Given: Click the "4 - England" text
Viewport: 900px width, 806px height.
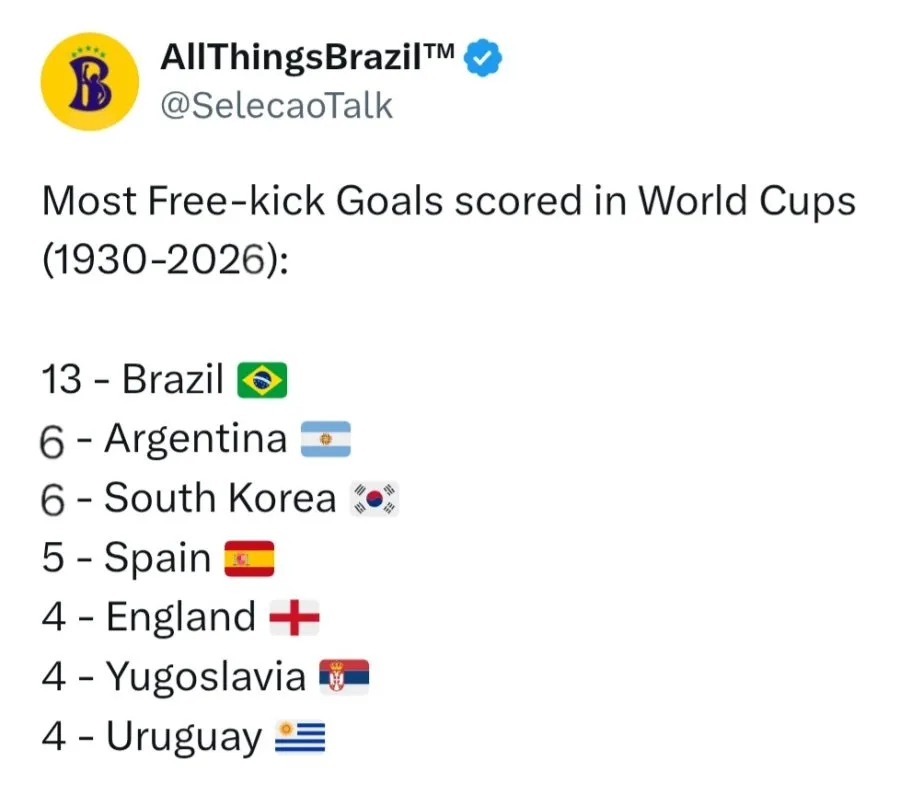Looking at the screenshot, I should (x=149, y=617).
